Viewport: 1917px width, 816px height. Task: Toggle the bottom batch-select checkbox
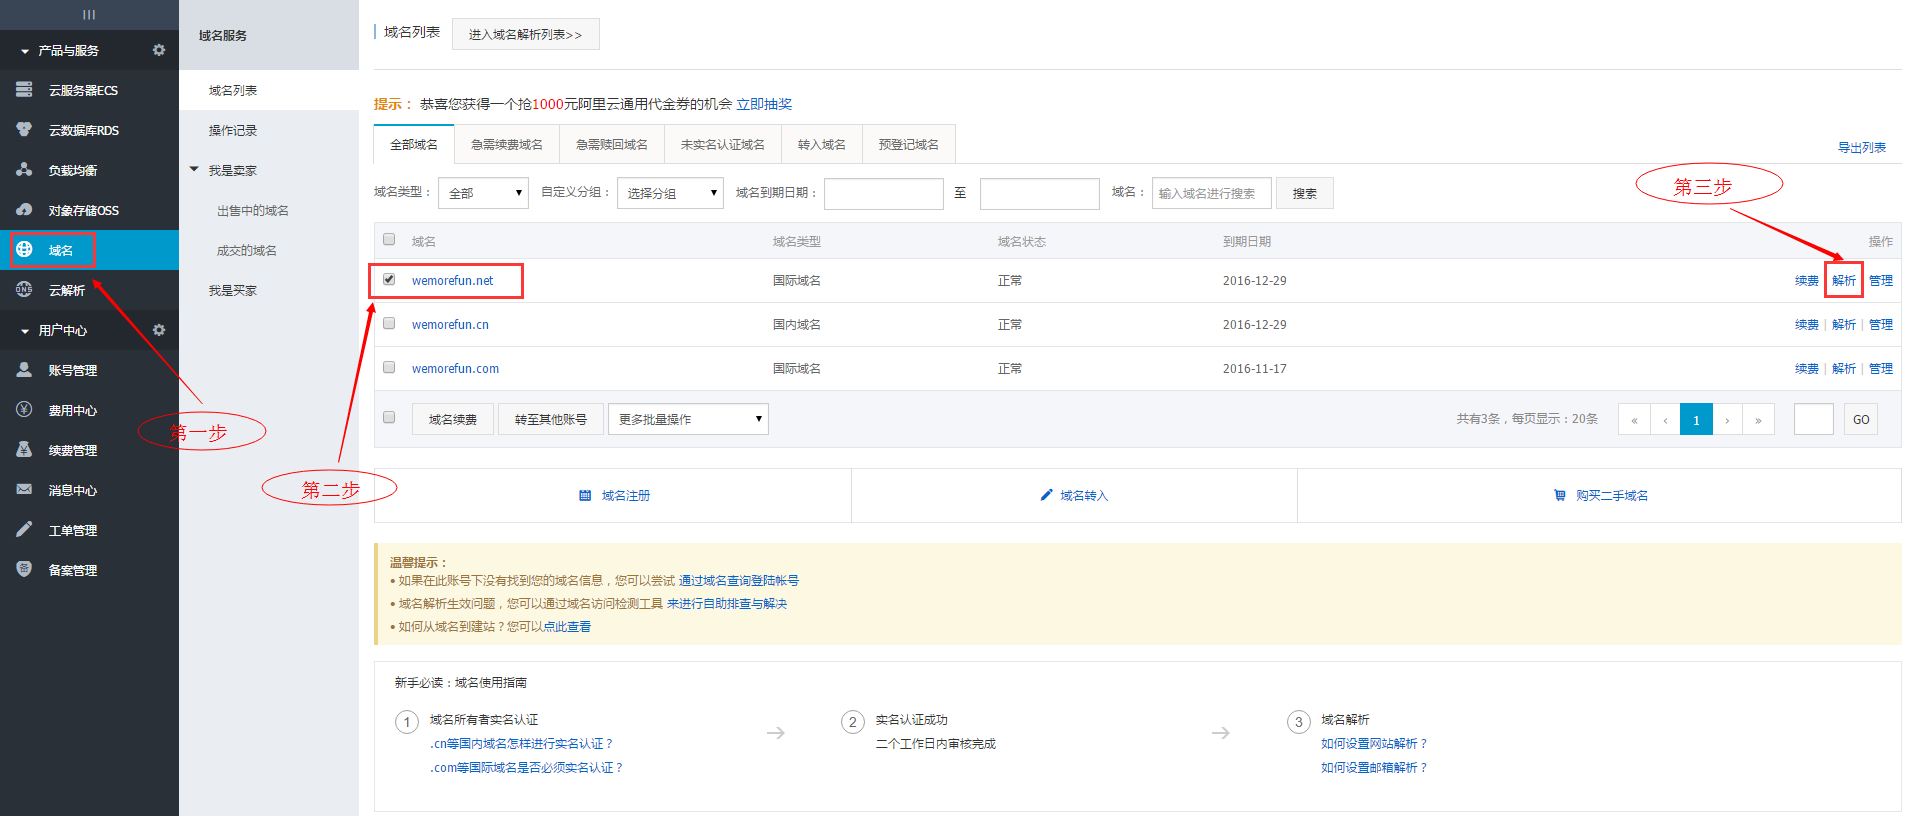click(389, 418)
